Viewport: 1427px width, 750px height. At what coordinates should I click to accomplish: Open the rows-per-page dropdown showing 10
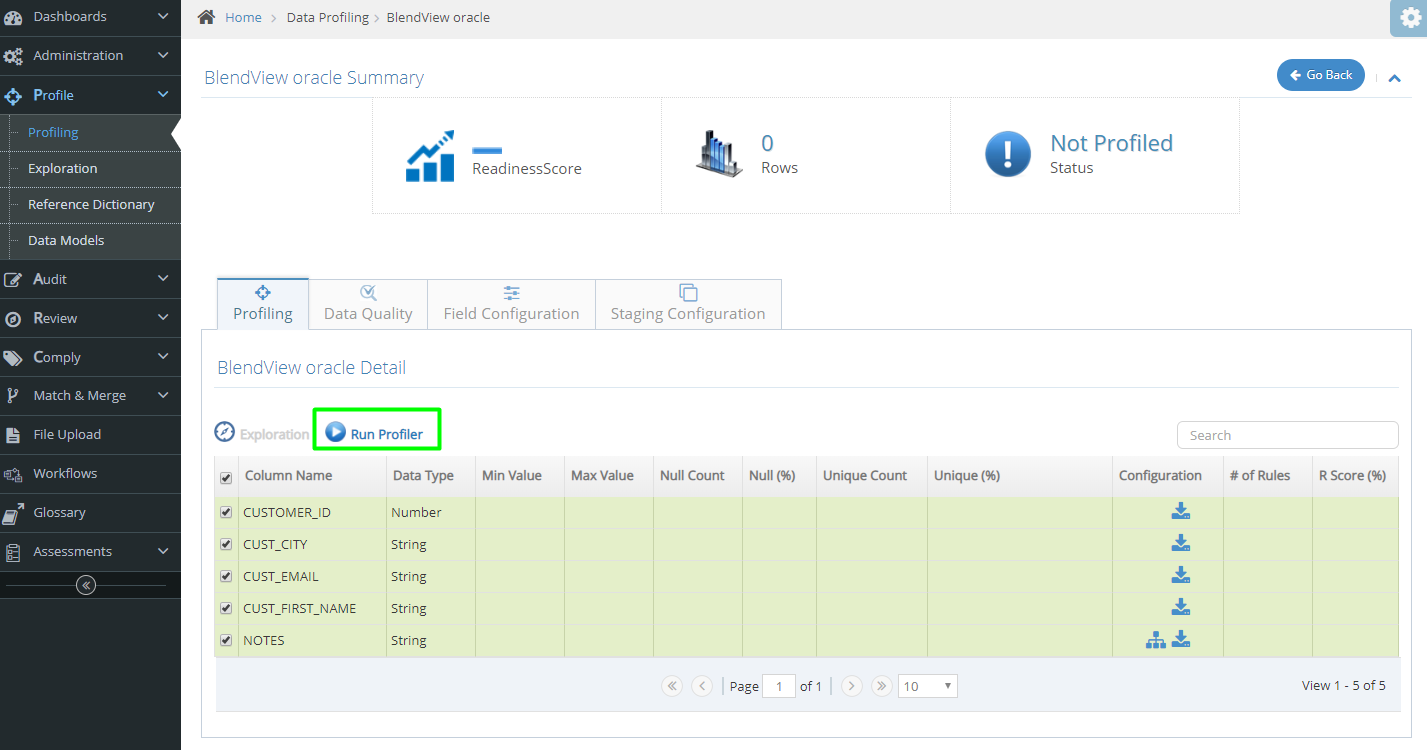click(928, 686)
